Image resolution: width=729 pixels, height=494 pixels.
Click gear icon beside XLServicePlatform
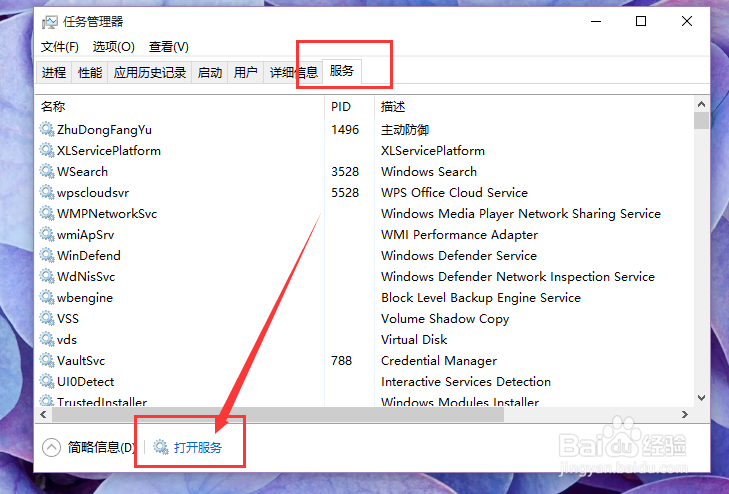[x=46, y=150]
